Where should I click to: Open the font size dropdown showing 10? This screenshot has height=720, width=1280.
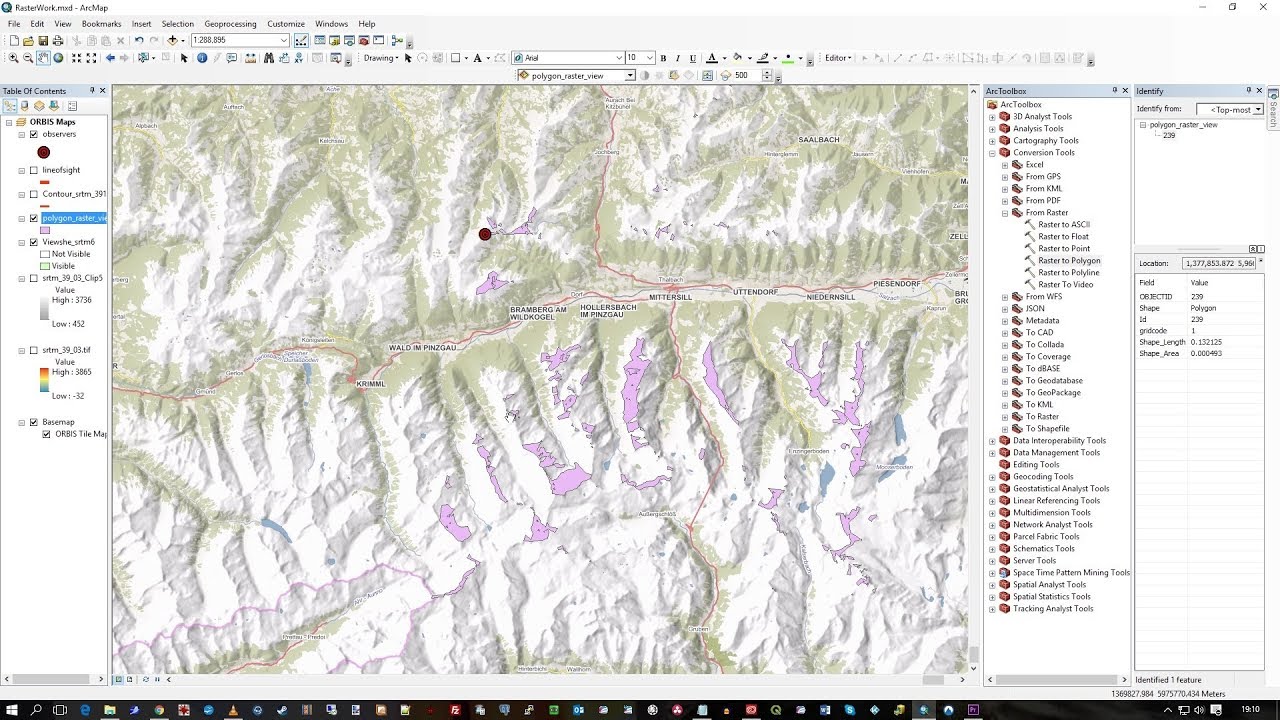point(649,58)
